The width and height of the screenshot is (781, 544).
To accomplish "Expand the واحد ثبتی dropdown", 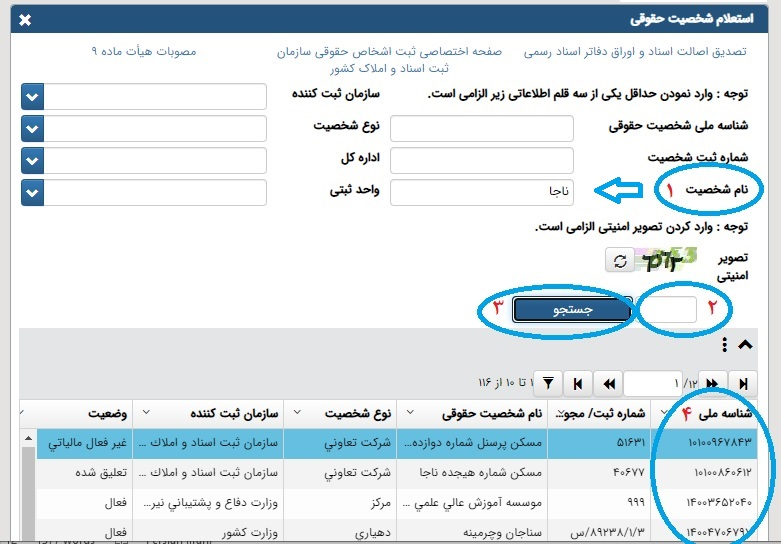I will (x=33, y=192).
